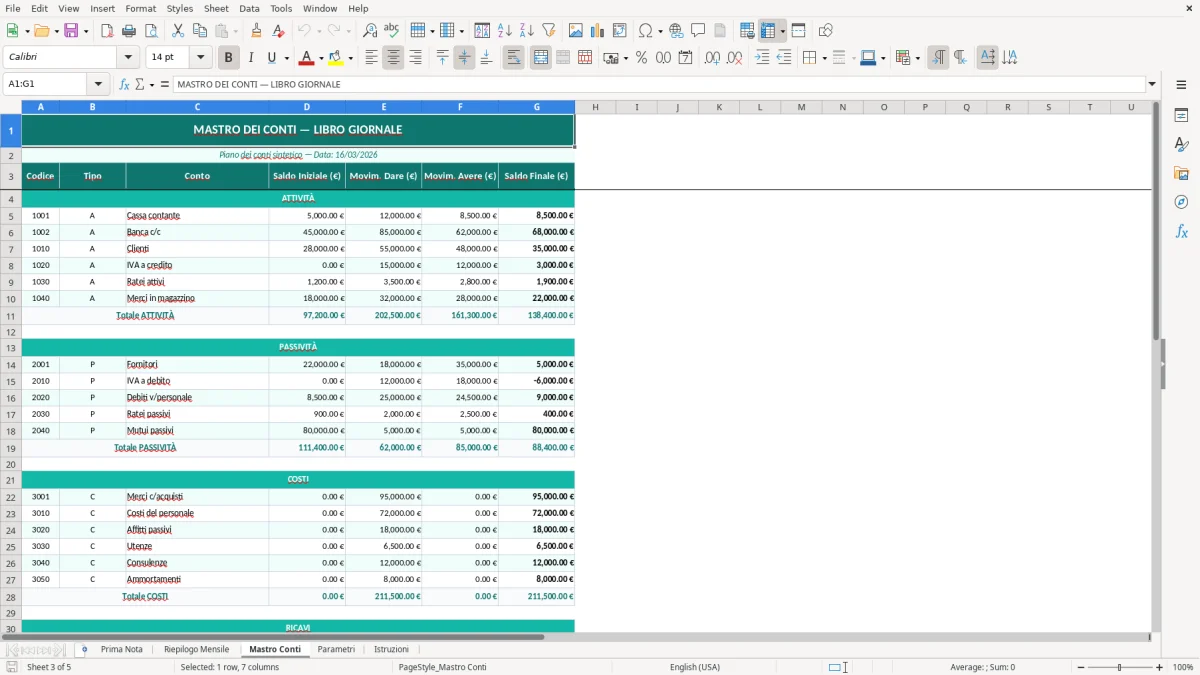Switch to the Riepilogo Mensile sheet
Screen dimensions: 1200x675
click(x=196, y=649)
